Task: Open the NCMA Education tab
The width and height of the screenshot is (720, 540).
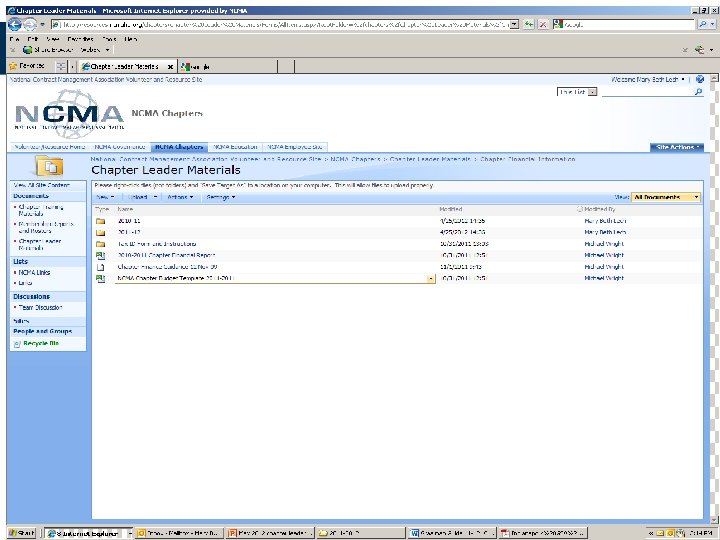Action: click(x=235, y=147)
